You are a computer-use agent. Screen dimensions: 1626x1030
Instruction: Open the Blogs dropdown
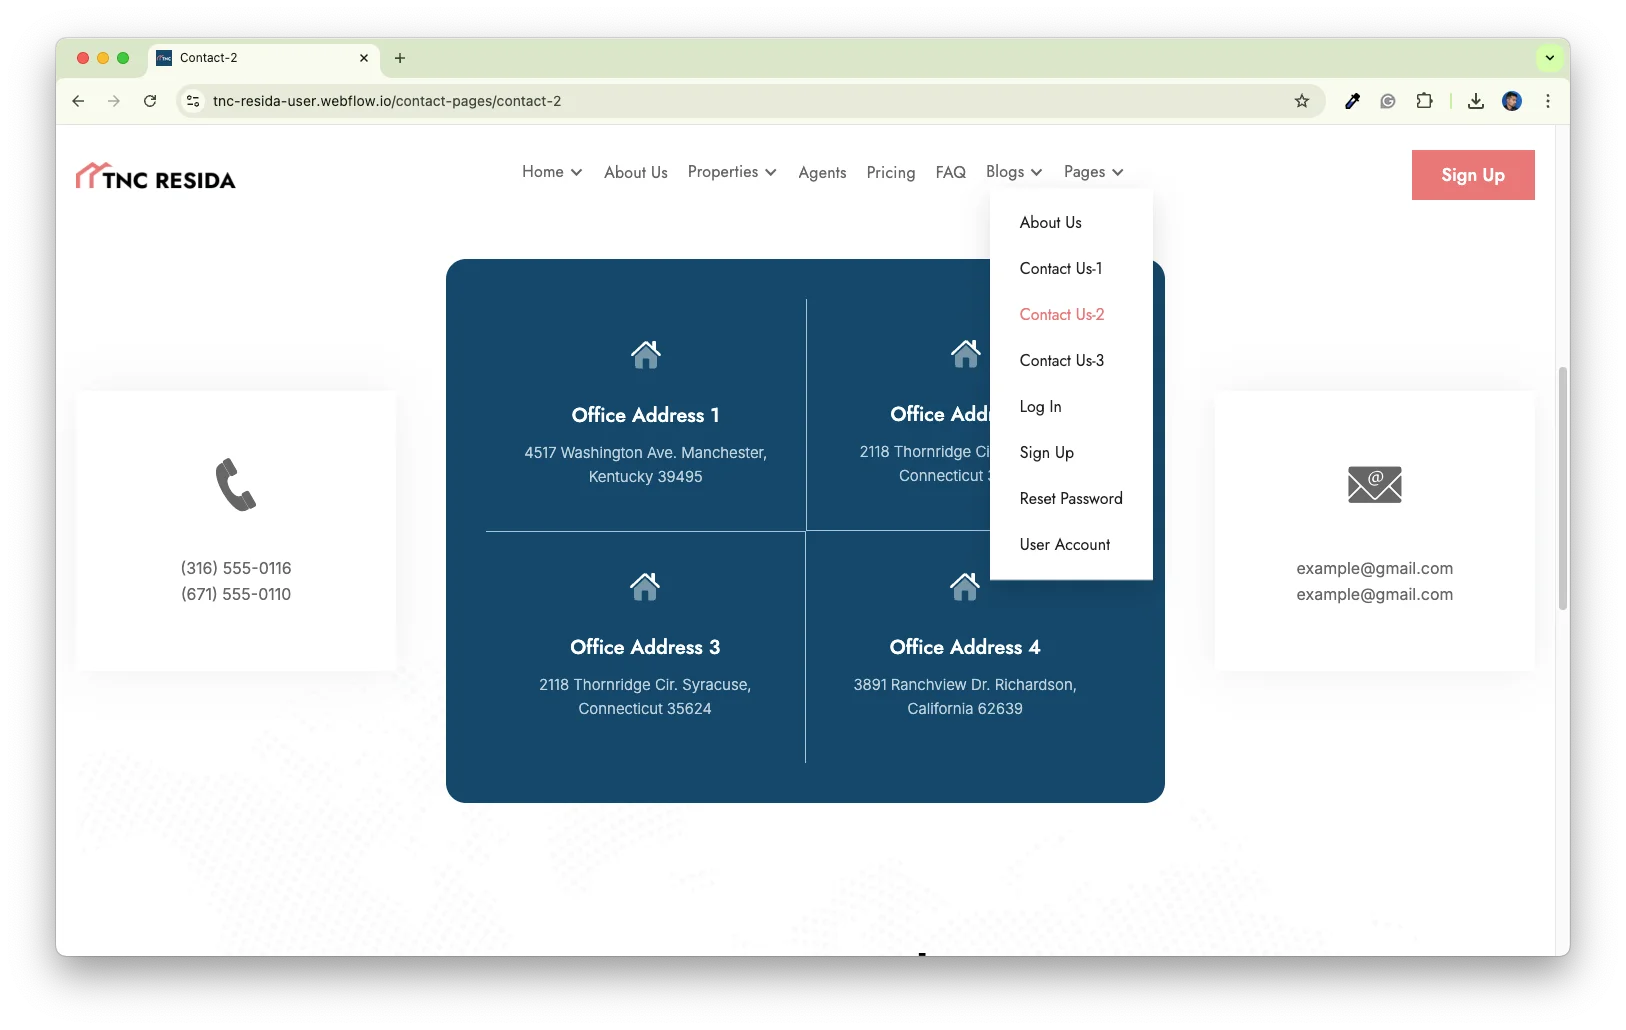[1013, 172]
